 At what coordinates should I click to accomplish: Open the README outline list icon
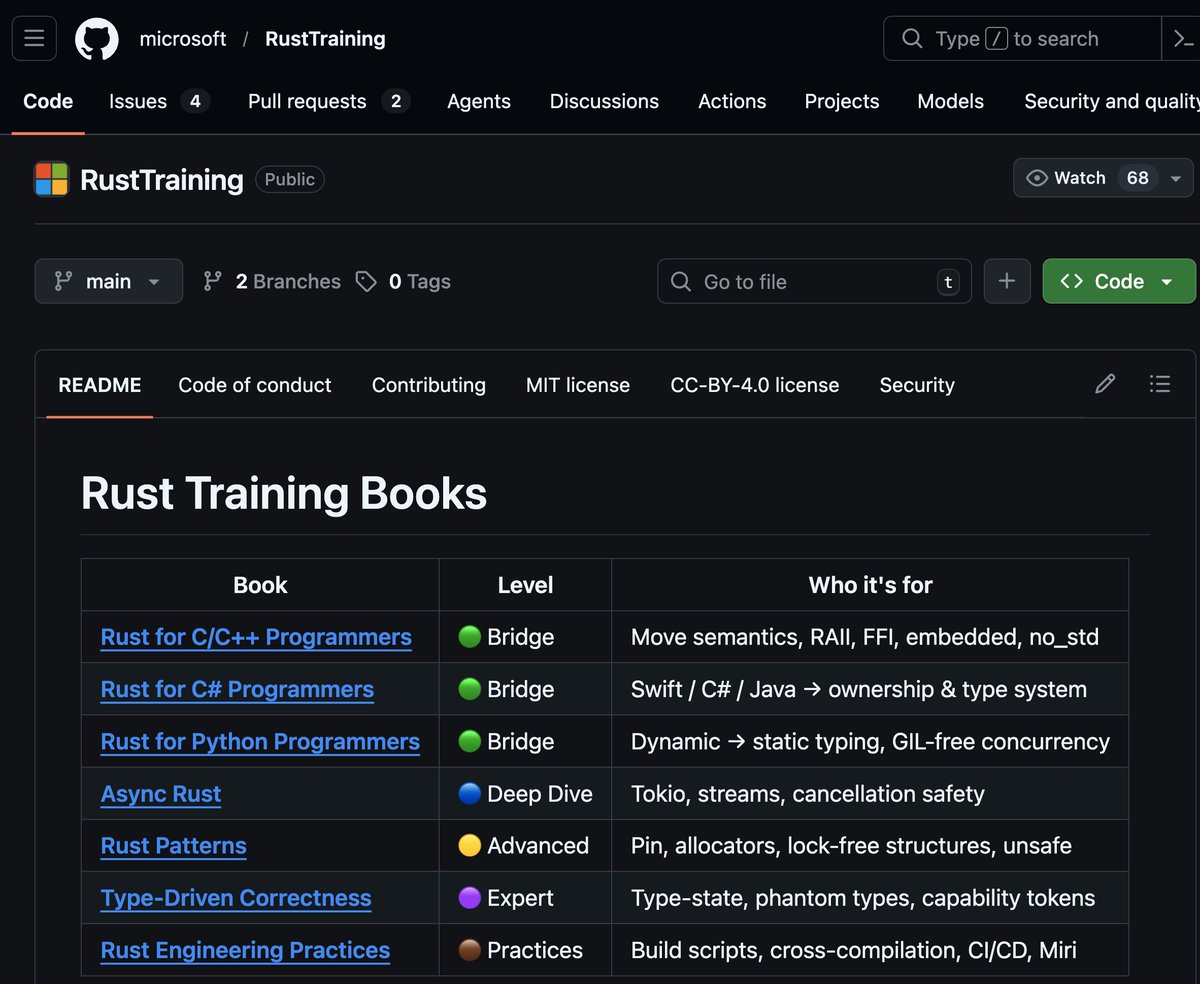pos(1160,384)
